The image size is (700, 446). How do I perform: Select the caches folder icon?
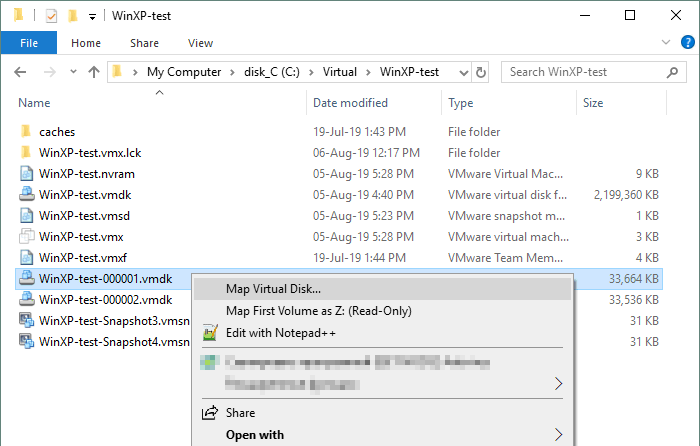26,131
